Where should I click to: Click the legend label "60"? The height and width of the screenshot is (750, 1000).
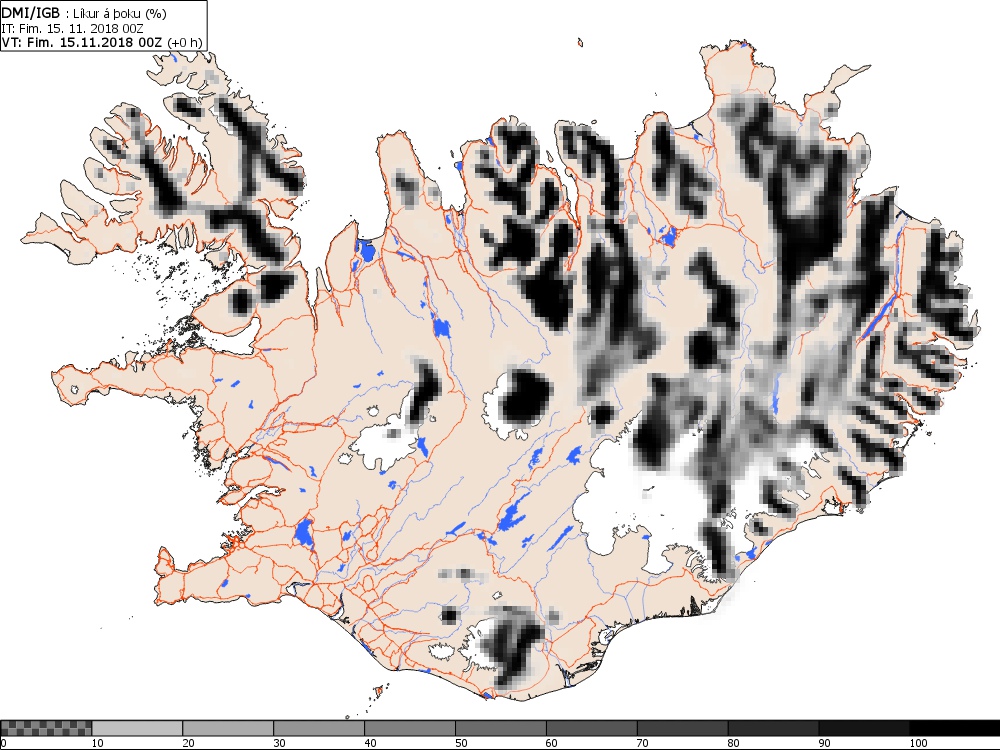pyautogui.click(x=552, y=743)
